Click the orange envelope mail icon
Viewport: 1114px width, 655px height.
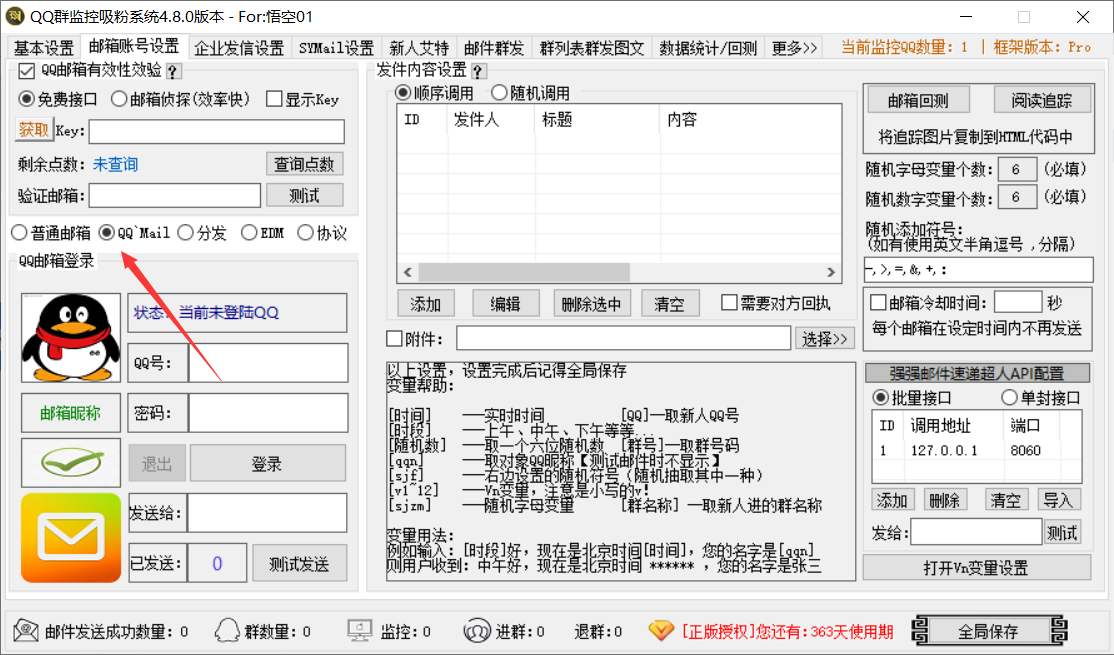point(70,538)
